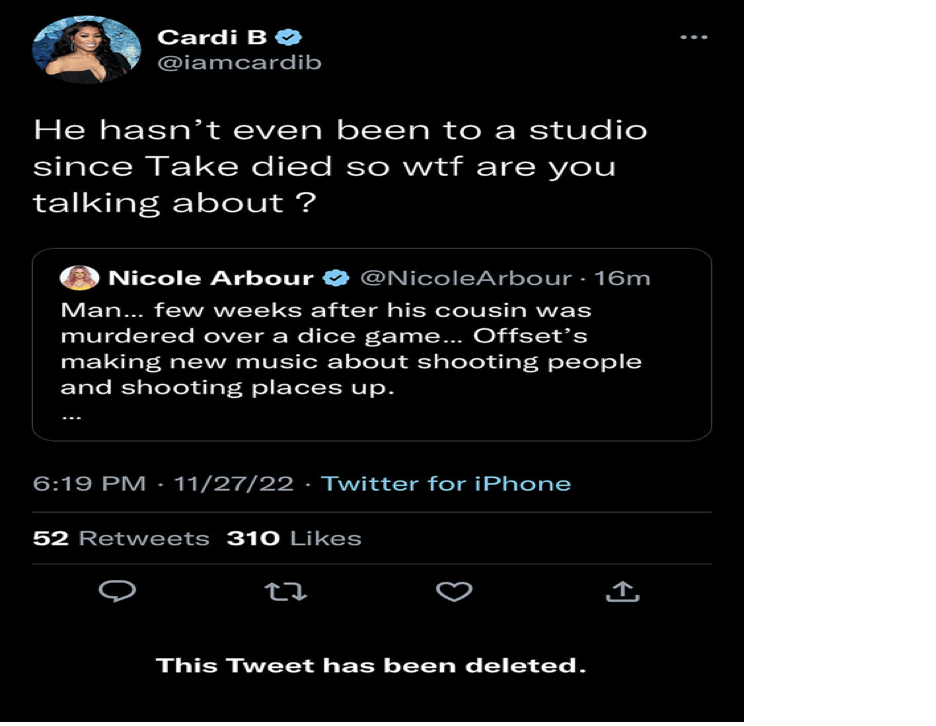Visit the @NicoleArbour handle link
The height and width of the screenshot is (726, 936).
tap(465, 278)
